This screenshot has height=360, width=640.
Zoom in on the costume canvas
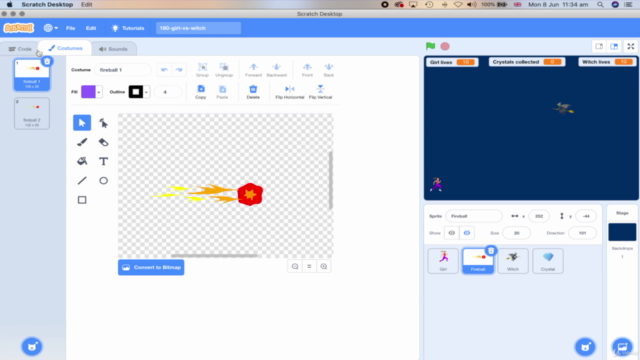[324, 267]
